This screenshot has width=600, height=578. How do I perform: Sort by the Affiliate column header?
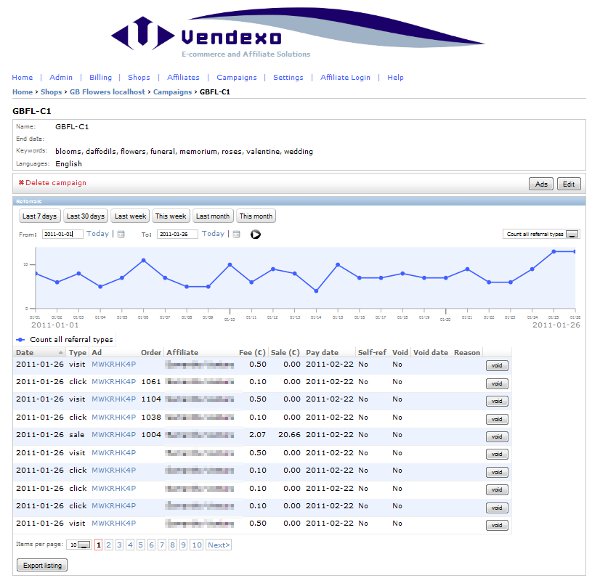pos(182,352)
